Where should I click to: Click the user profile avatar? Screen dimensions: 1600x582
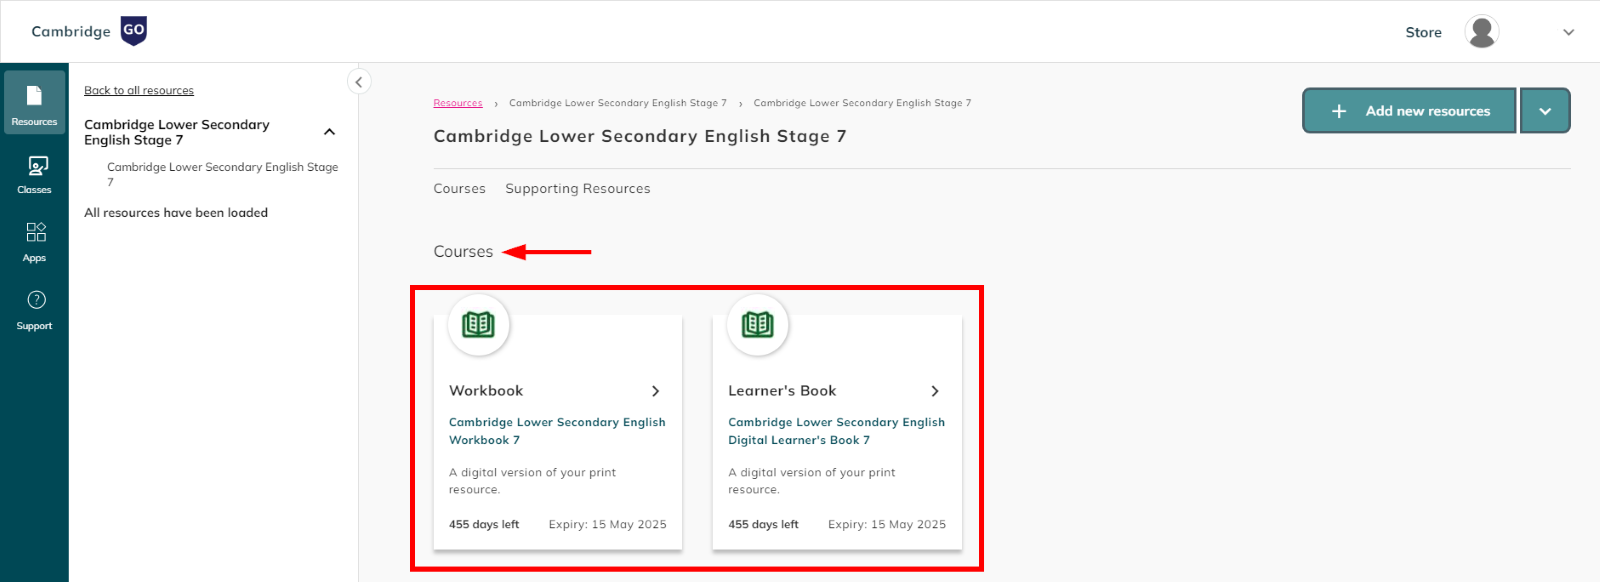[x=1481, y=32]
